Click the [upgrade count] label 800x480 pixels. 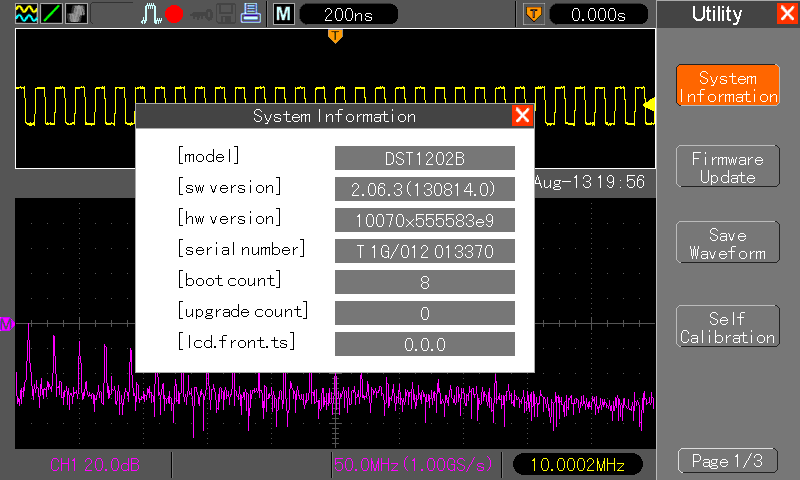(x=243, y=311)
